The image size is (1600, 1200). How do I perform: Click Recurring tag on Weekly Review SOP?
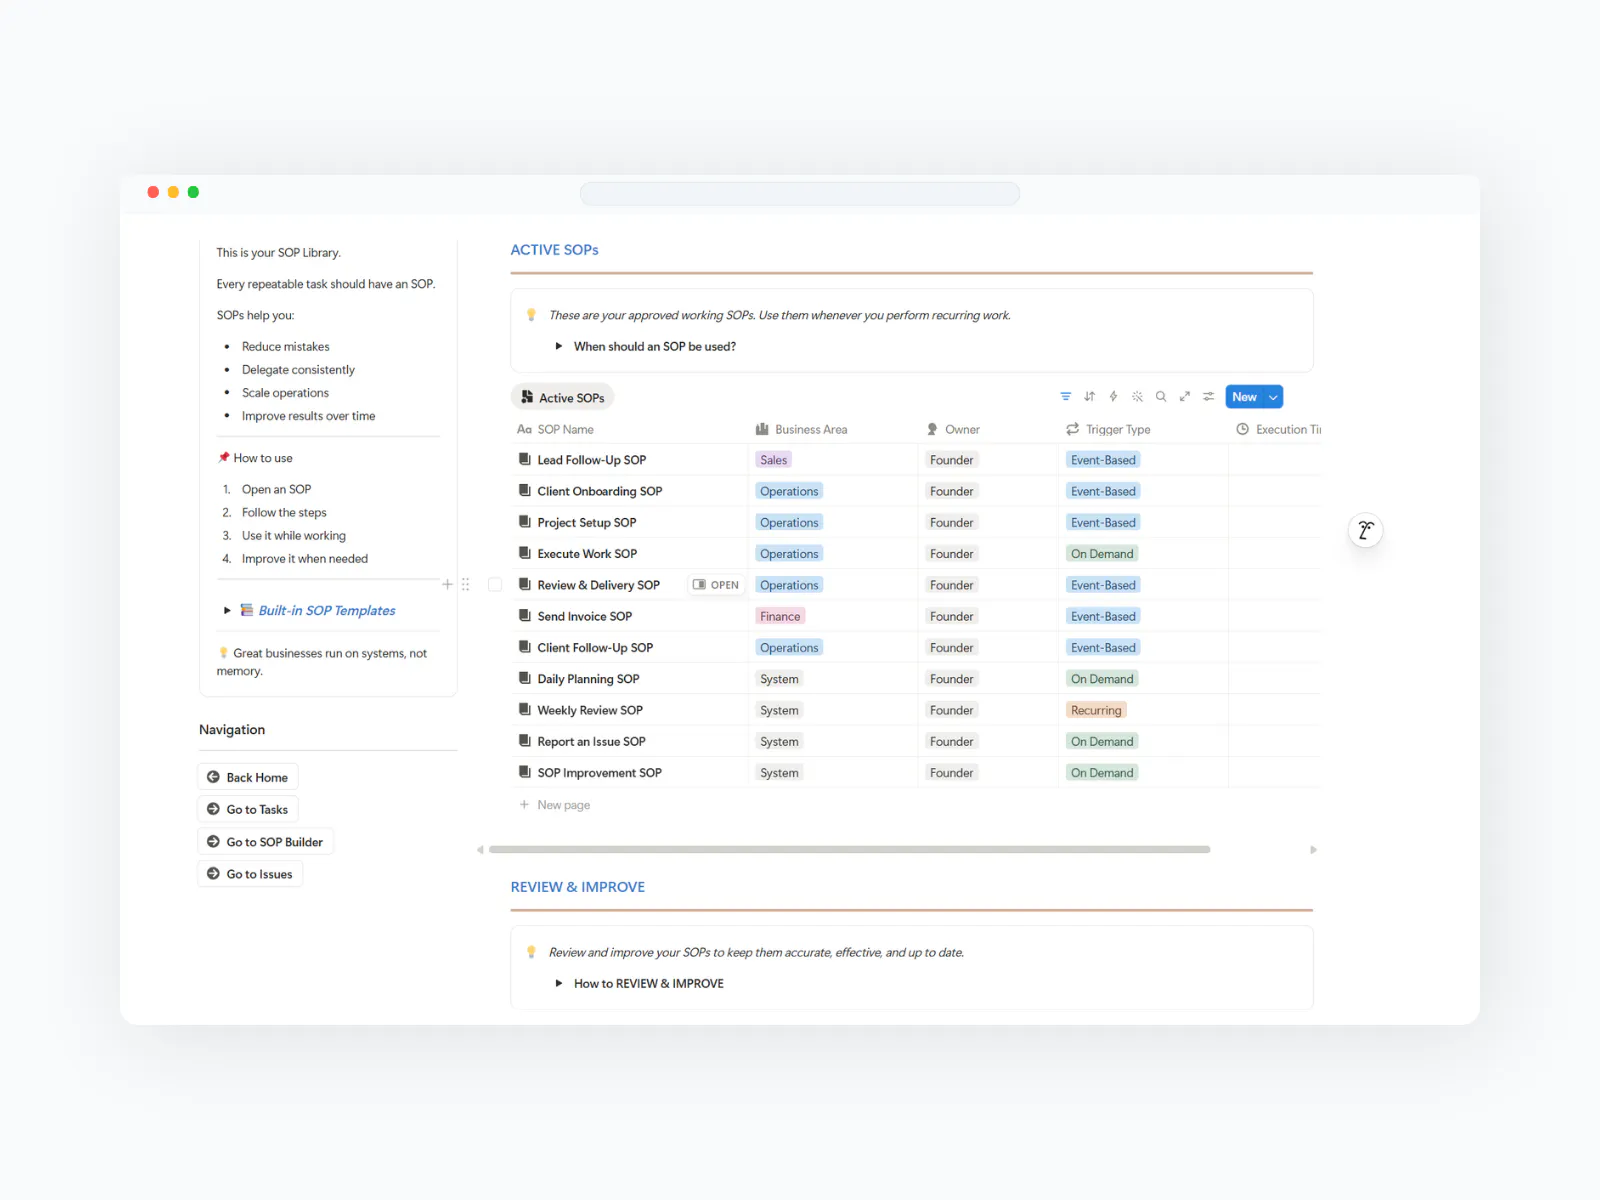point(1096,710)
